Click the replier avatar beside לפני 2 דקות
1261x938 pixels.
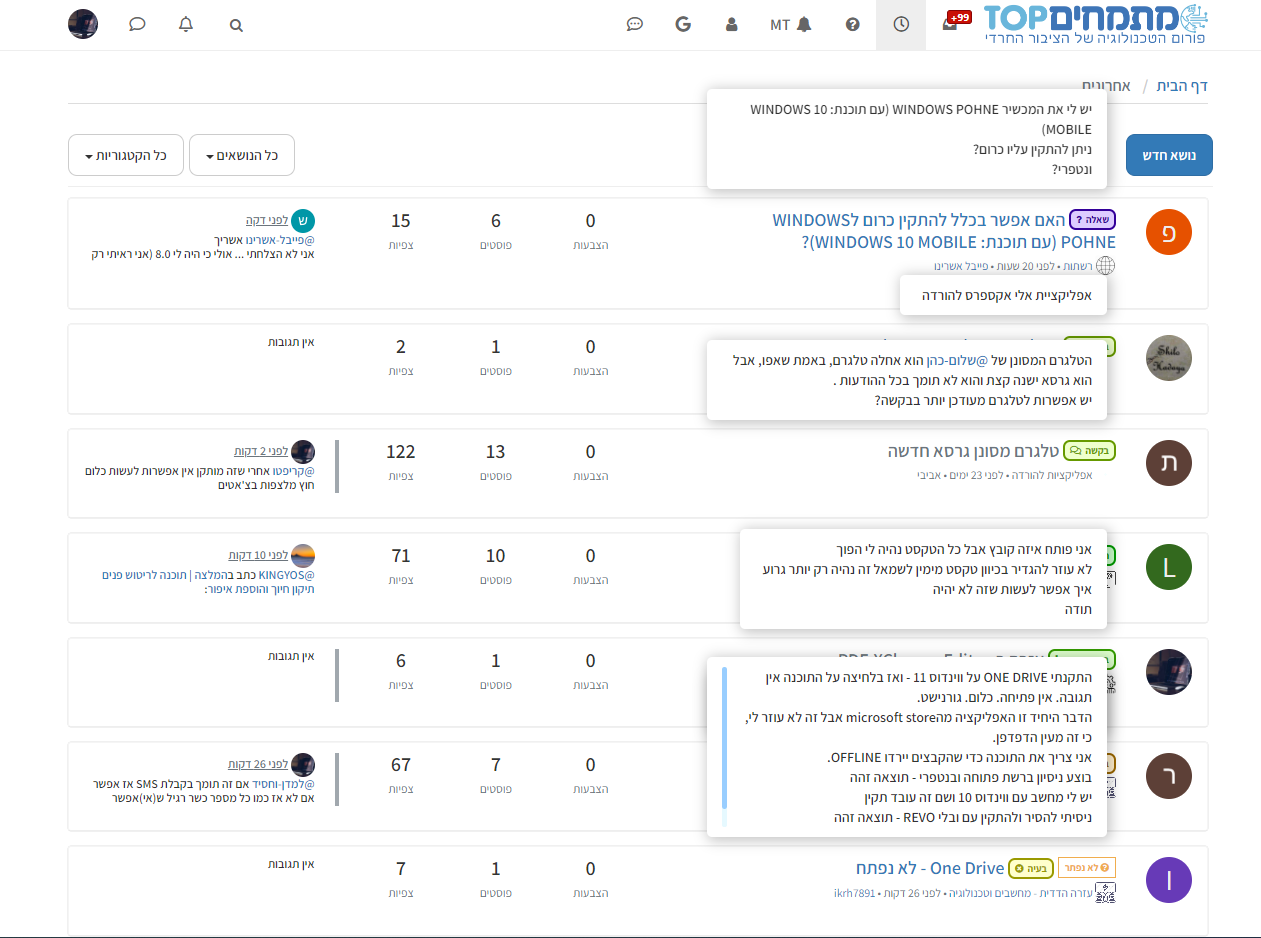pyautogui.click(x=303, y=451)
